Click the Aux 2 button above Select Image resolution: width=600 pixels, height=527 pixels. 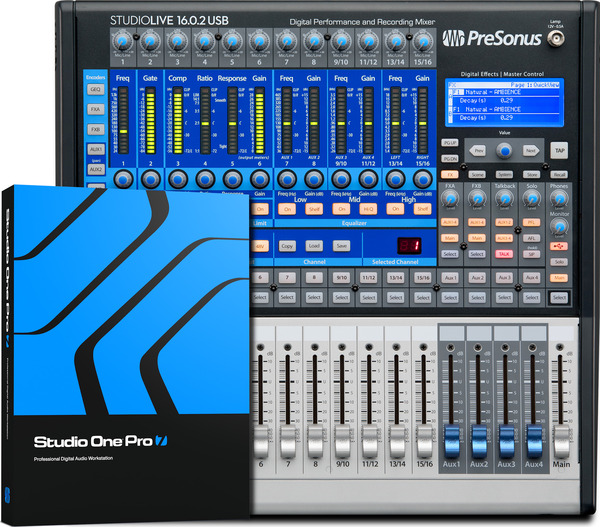point(477,278)
